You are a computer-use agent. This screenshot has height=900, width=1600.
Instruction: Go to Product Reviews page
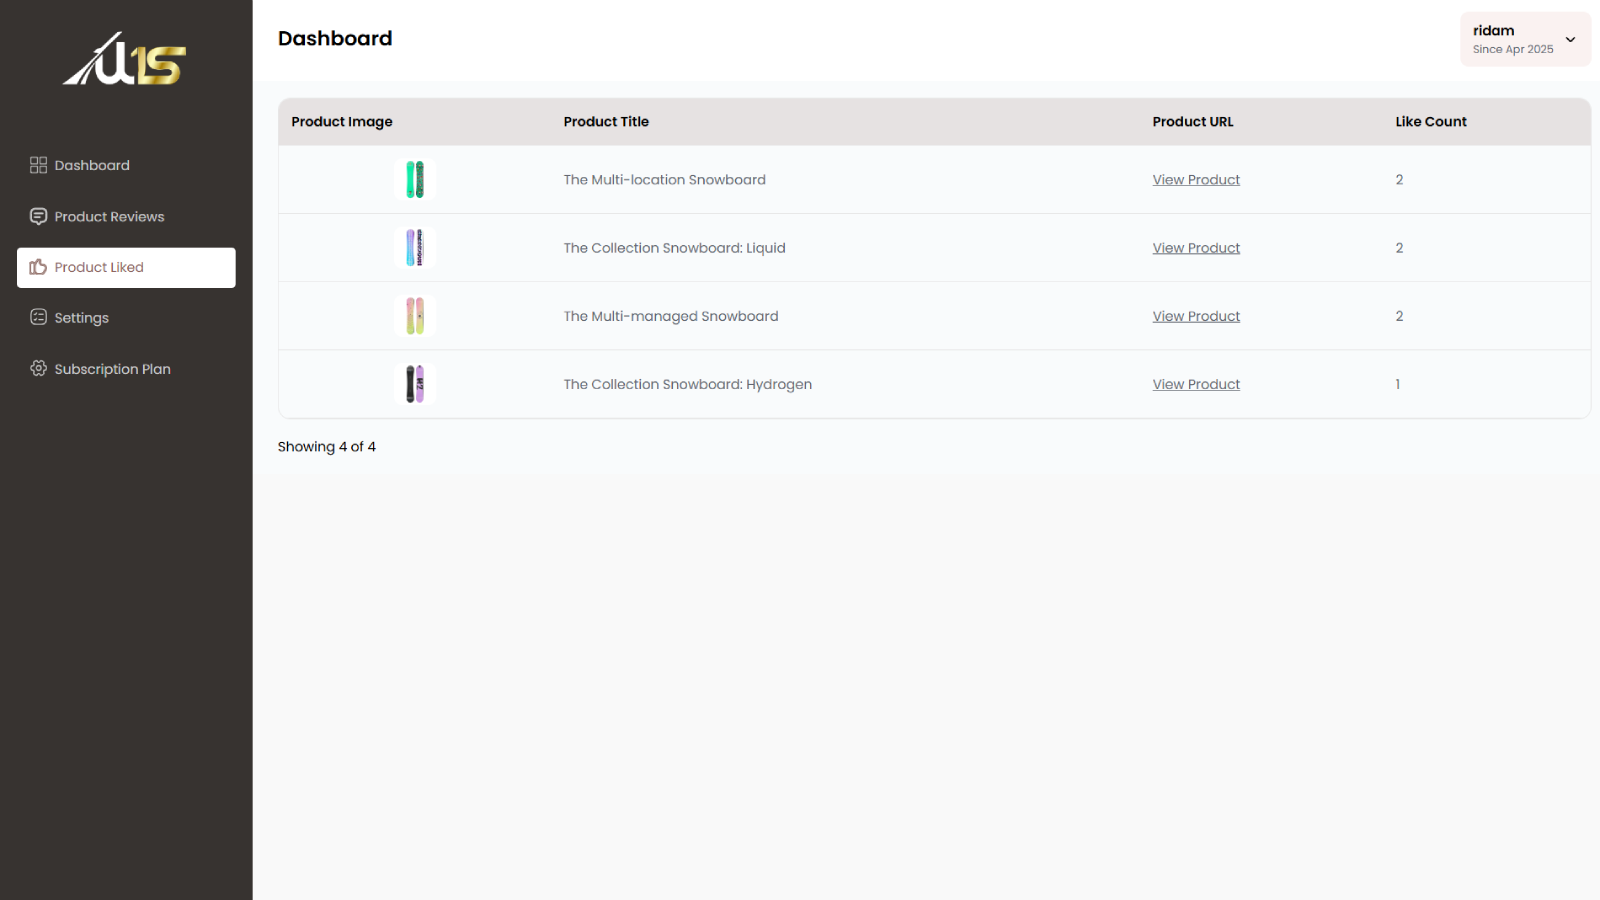coord(109,216)
